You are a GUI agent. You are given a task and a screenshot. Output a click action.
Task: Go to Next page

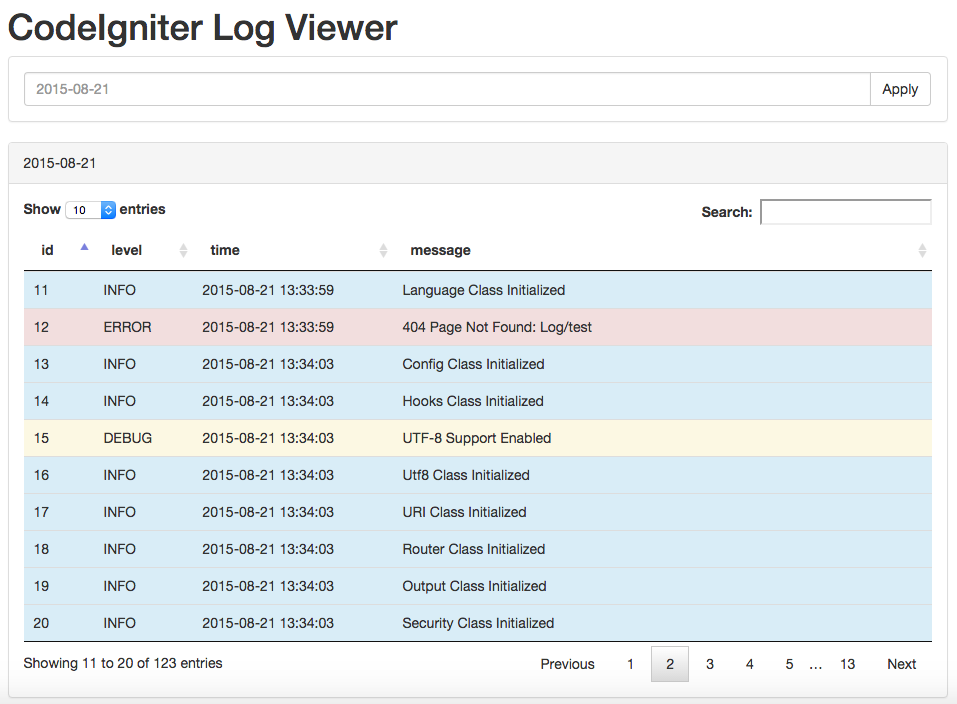(x=901, y=664)
